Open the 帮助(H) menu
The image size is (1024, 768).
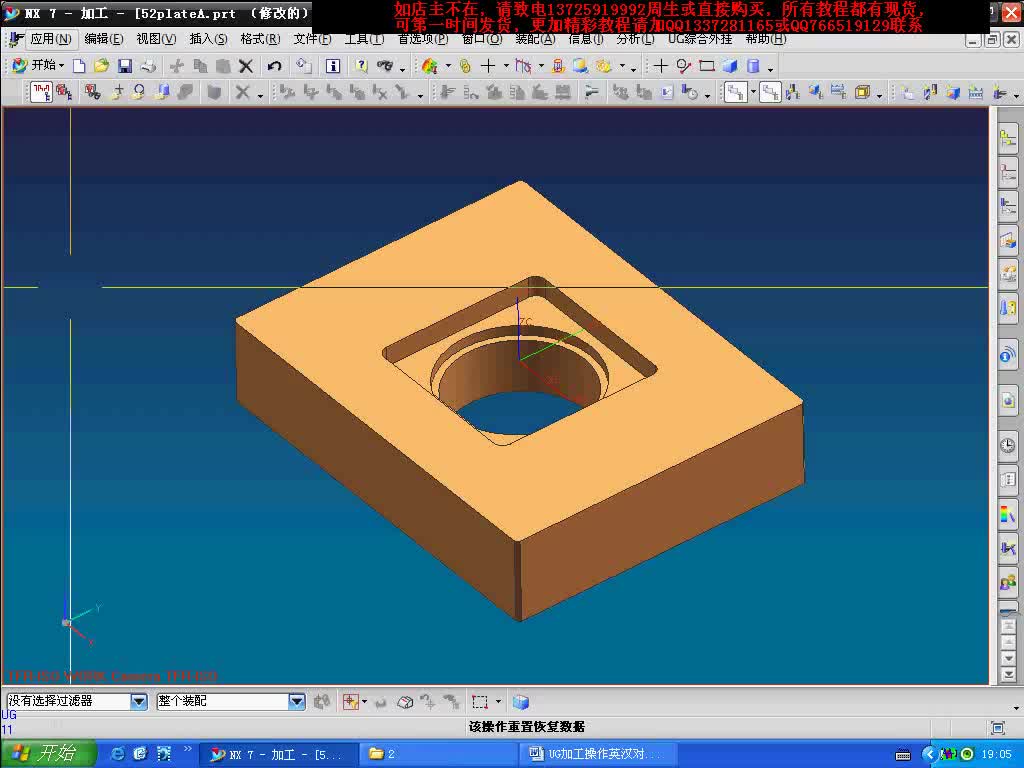click(x=765, y=39)
